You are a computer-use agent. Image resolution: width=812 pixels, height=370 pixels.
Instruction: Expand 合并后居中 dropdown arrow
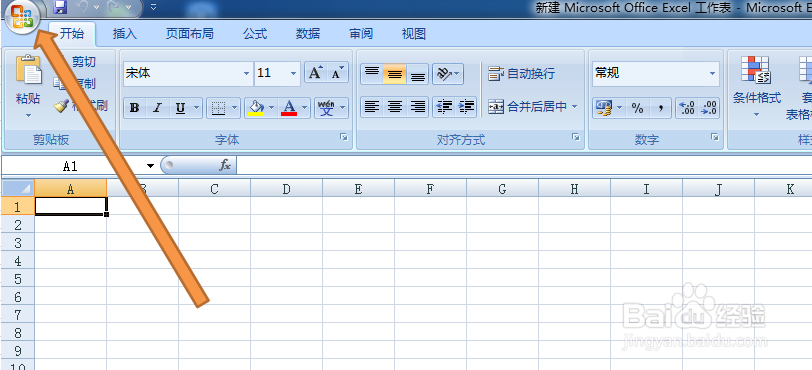575,107
